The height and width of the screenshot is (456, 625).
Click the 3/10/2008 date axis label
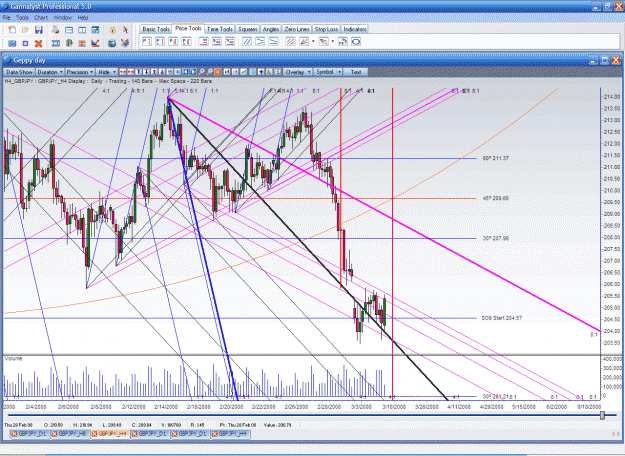(394, 407)
